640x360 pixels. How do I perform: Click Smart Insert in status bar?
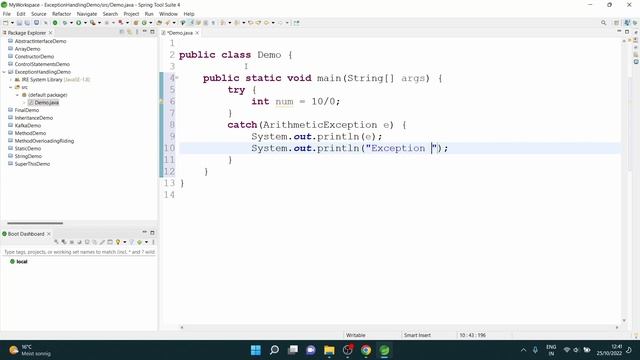click(417, 335)
